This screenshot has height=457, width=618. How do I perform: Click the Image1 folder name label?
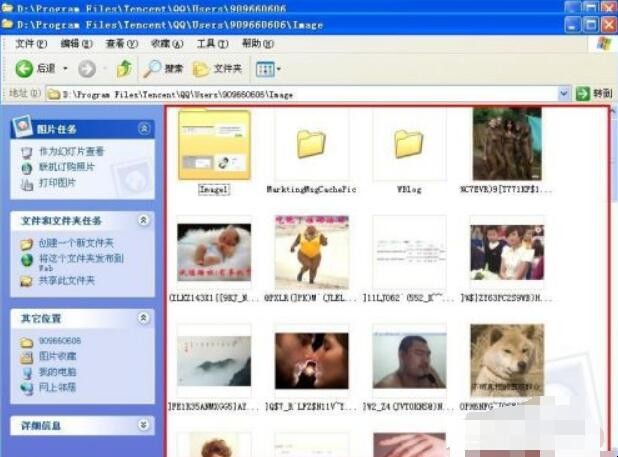tap(214, 189)
